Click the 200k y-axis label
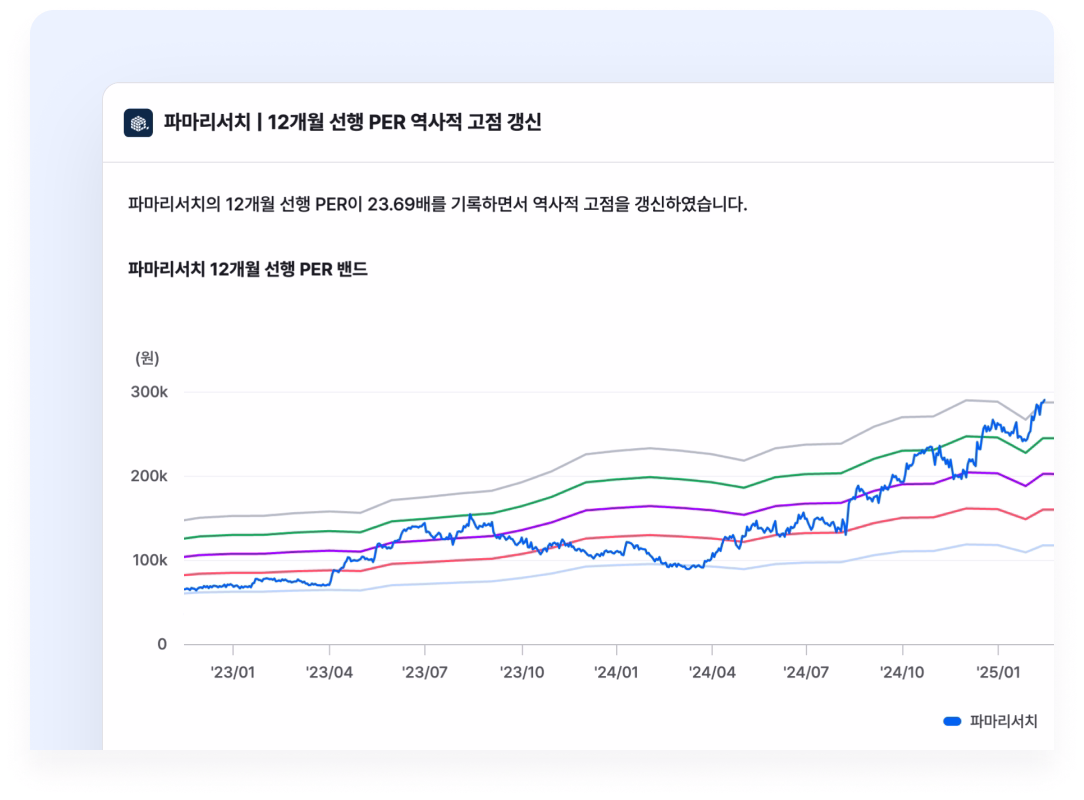The width and height of the screenshot is (1084, 800). point(149,476)
